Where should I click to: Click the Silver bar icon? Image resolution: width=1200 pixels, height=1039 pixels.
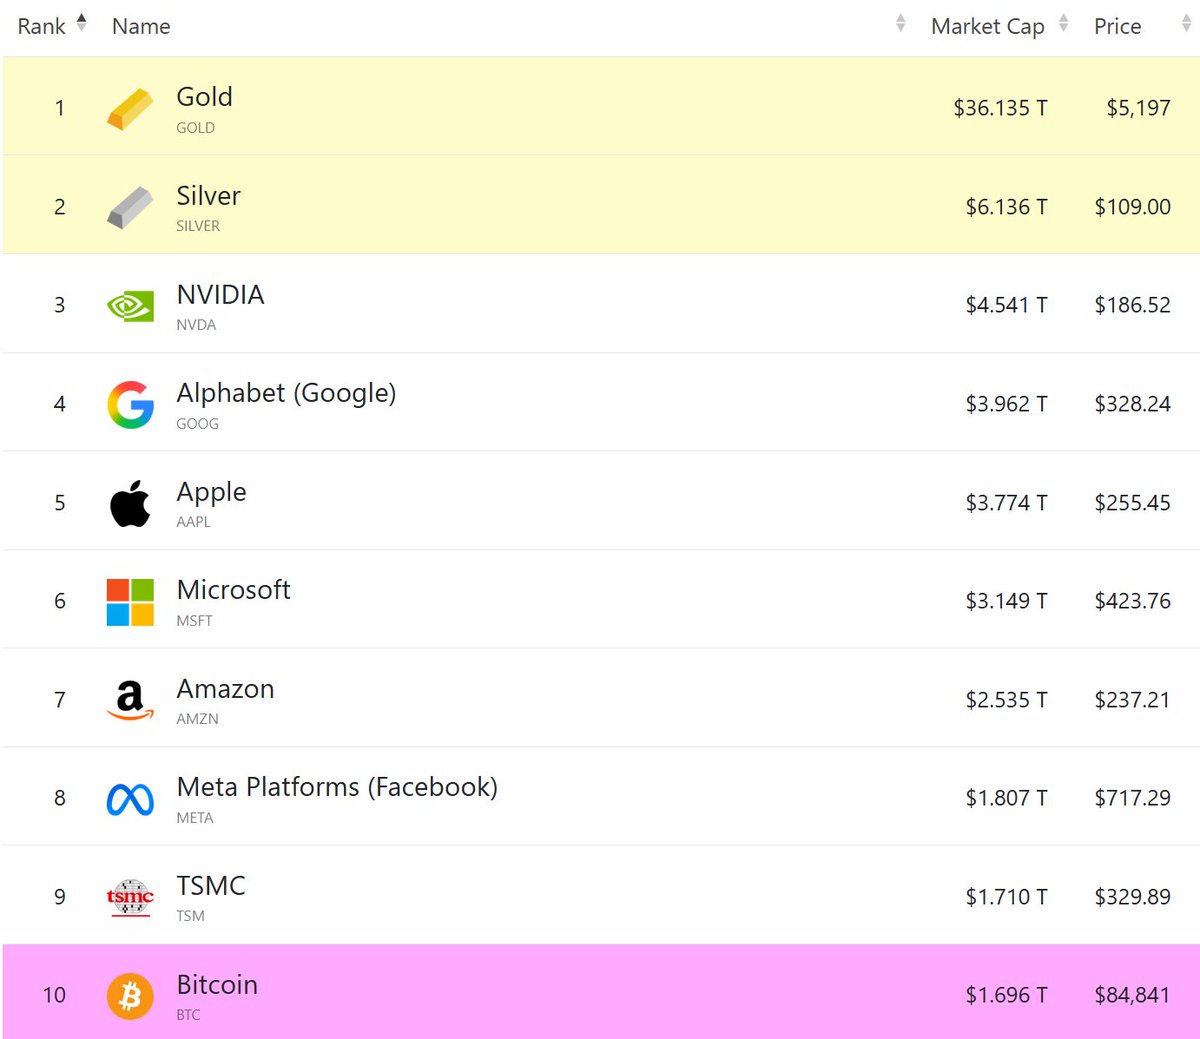130,207
